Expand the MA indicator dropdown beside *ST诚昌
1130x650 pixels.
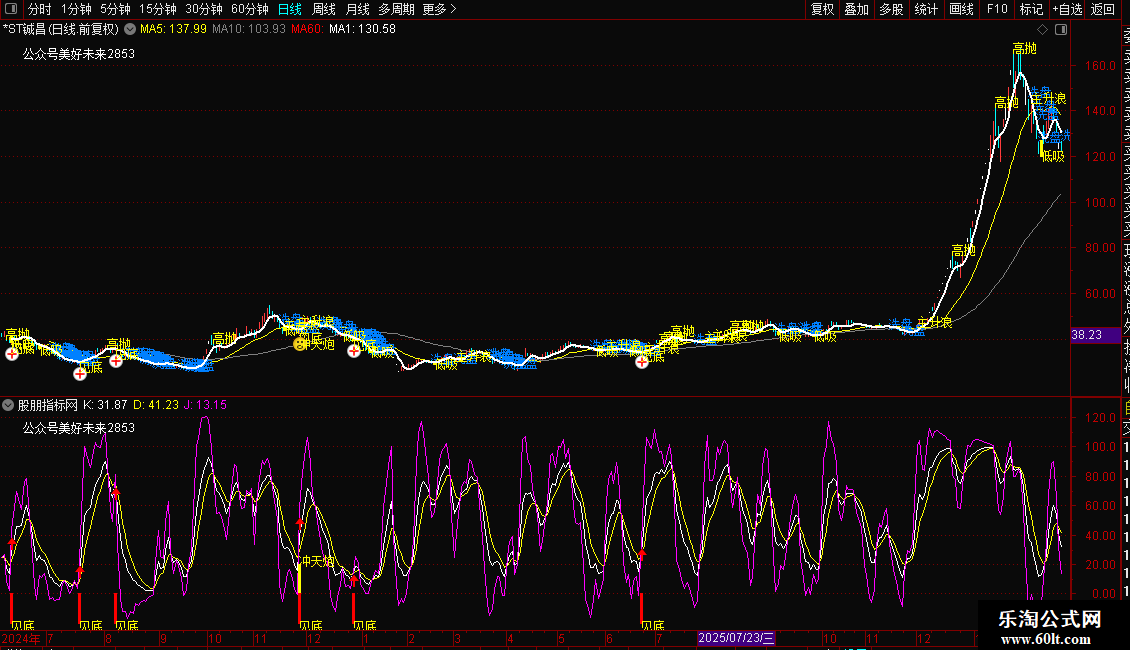(x=130, y=29)
